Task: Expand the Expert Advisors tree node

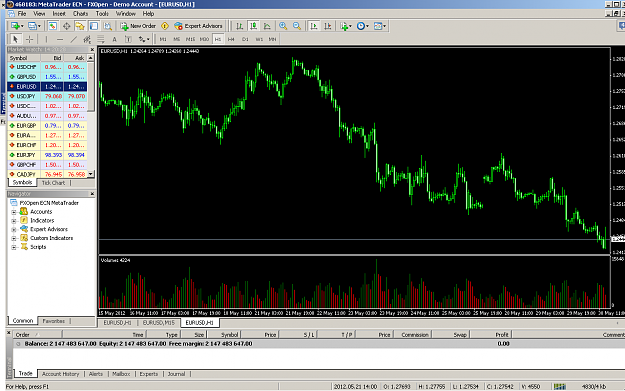Action: coord(14,230)
